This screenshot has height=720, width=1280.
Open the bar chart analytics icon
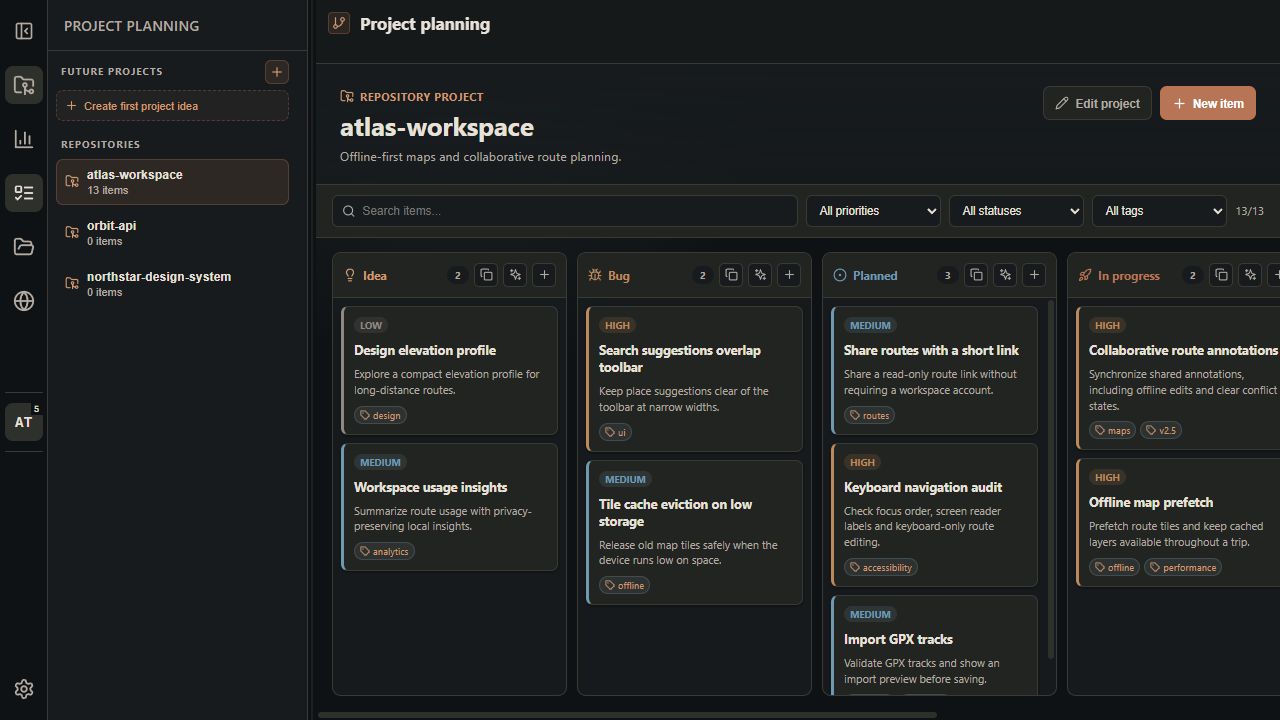pos(24,139)
